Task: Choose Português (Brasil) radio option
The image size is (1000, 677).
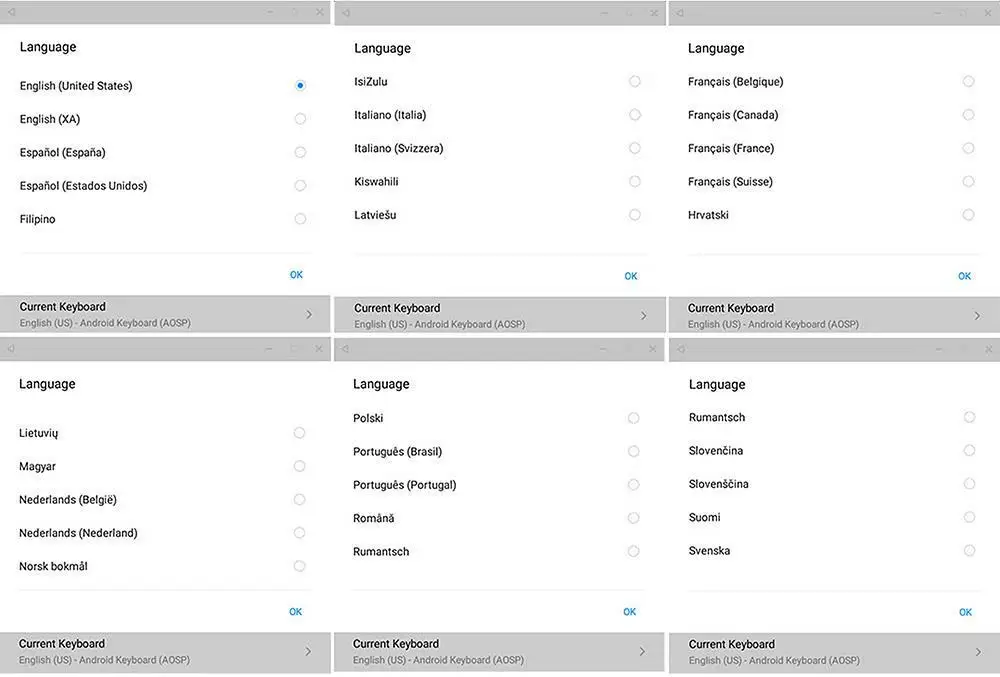Action: point(633,451)
